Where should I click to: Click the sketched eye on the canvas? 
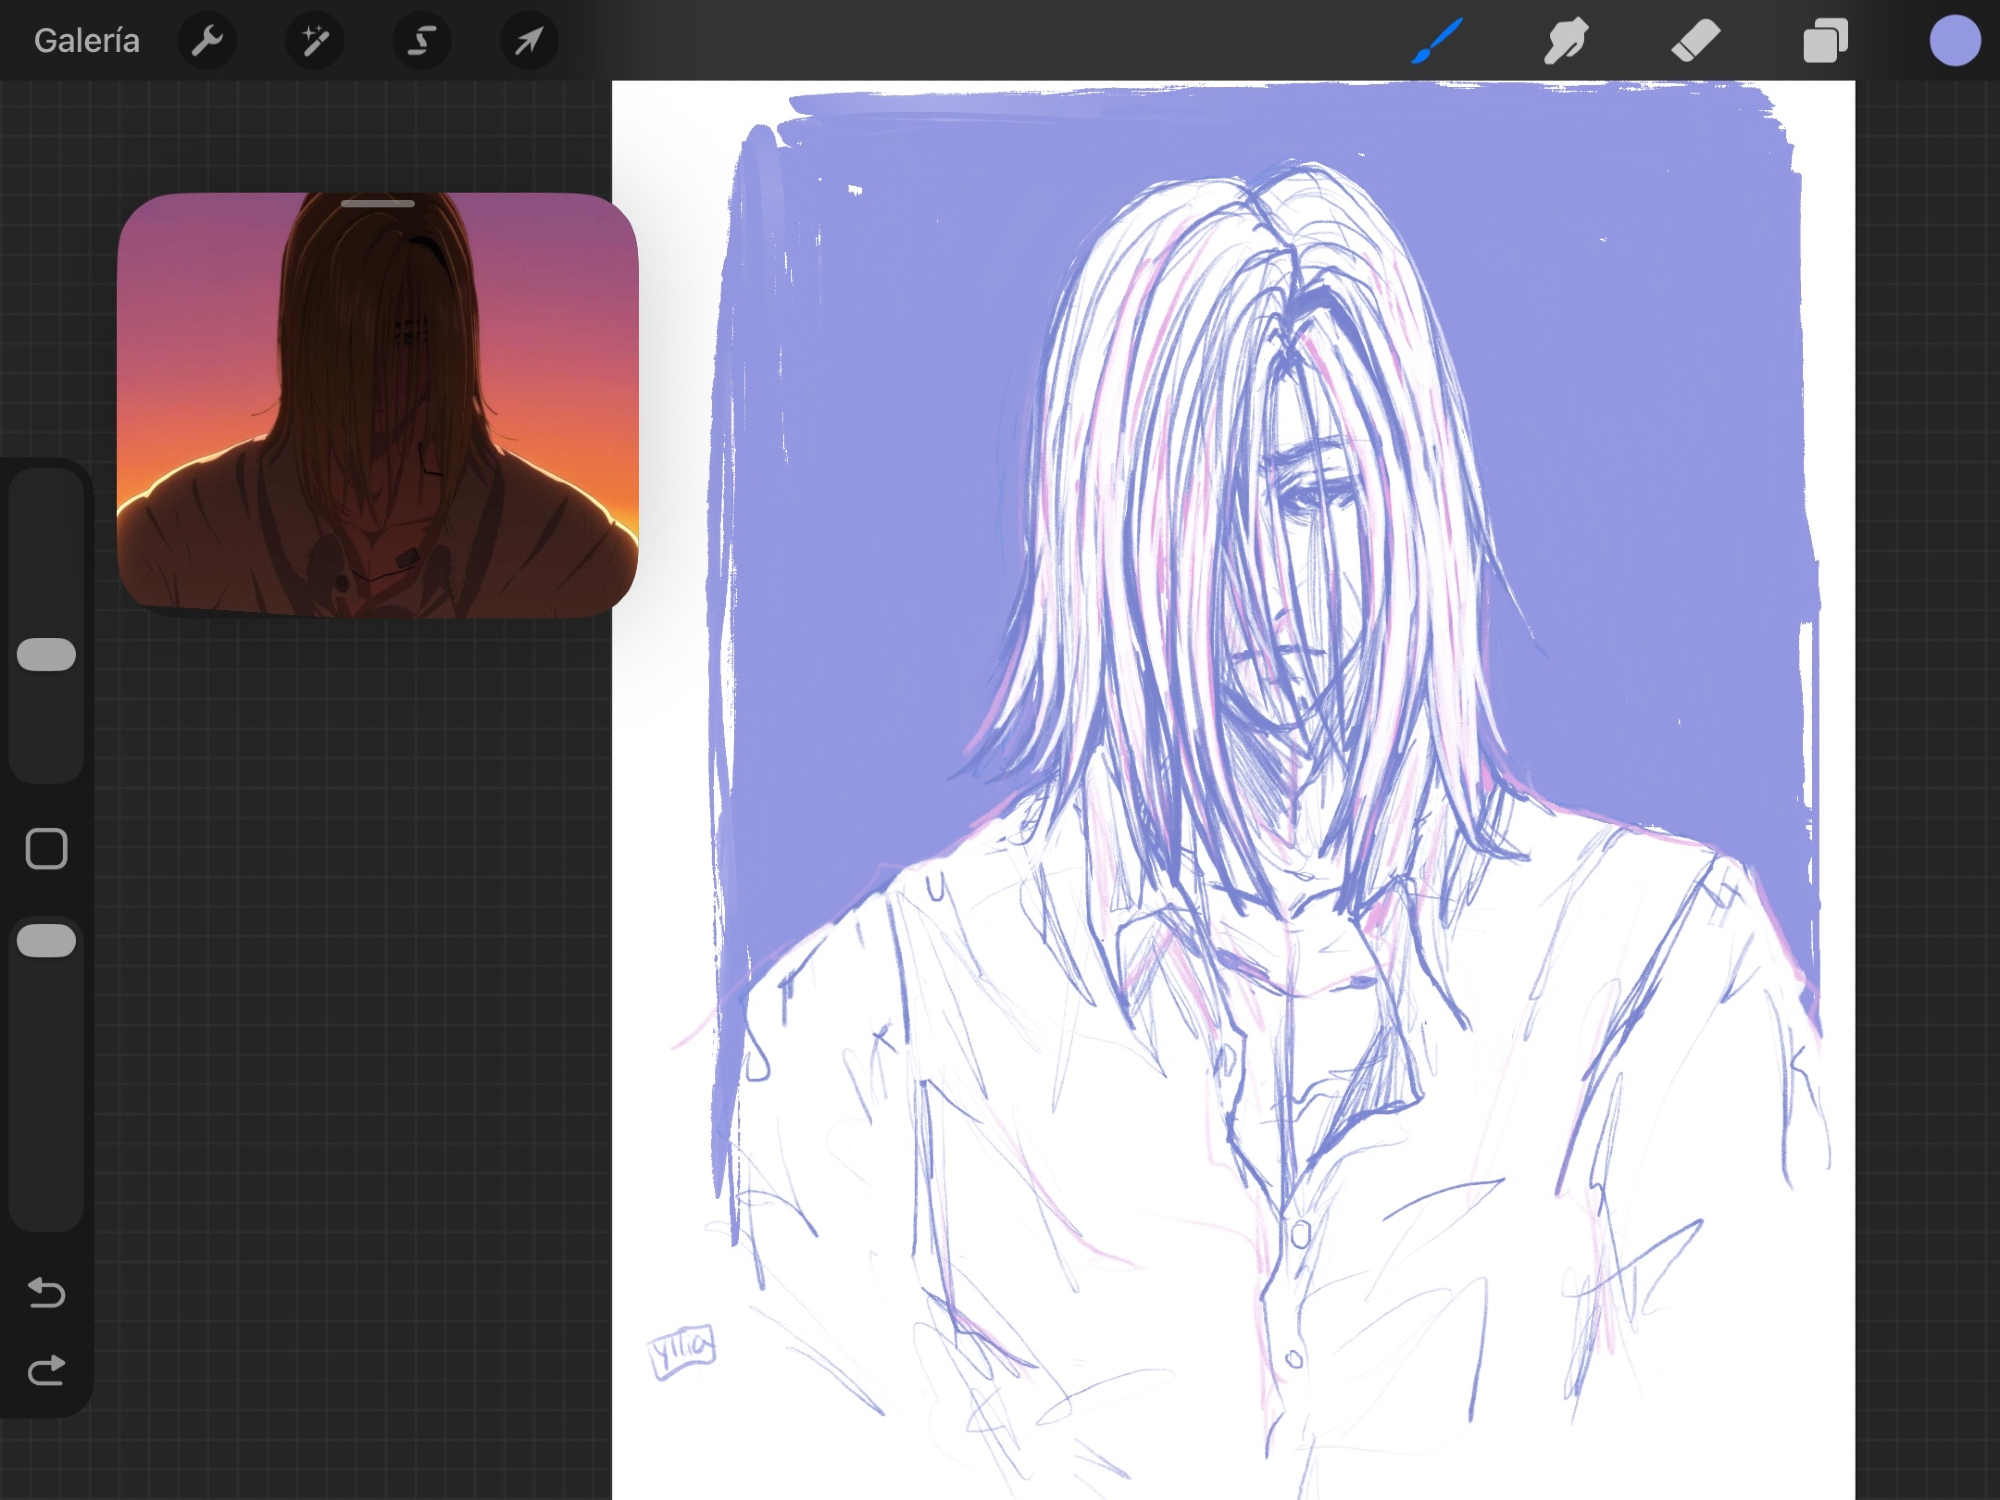point(1310,497)
